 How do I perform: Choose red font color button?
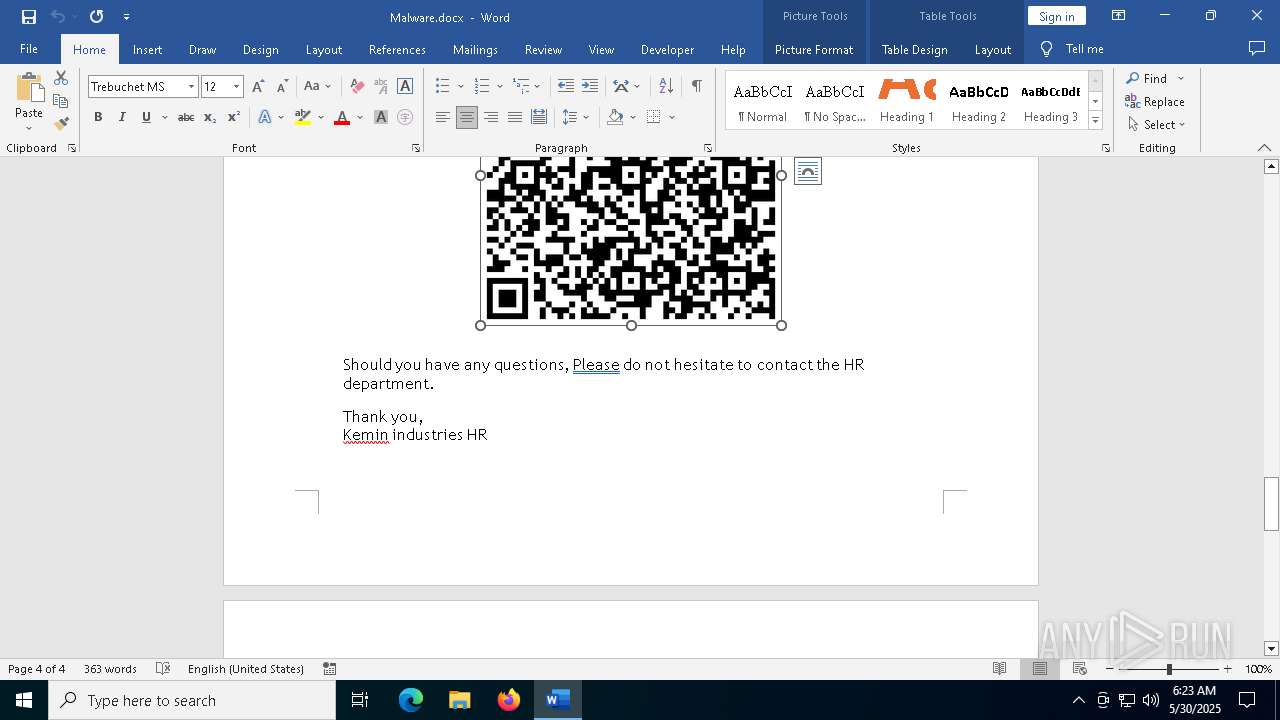click(342, 117)
